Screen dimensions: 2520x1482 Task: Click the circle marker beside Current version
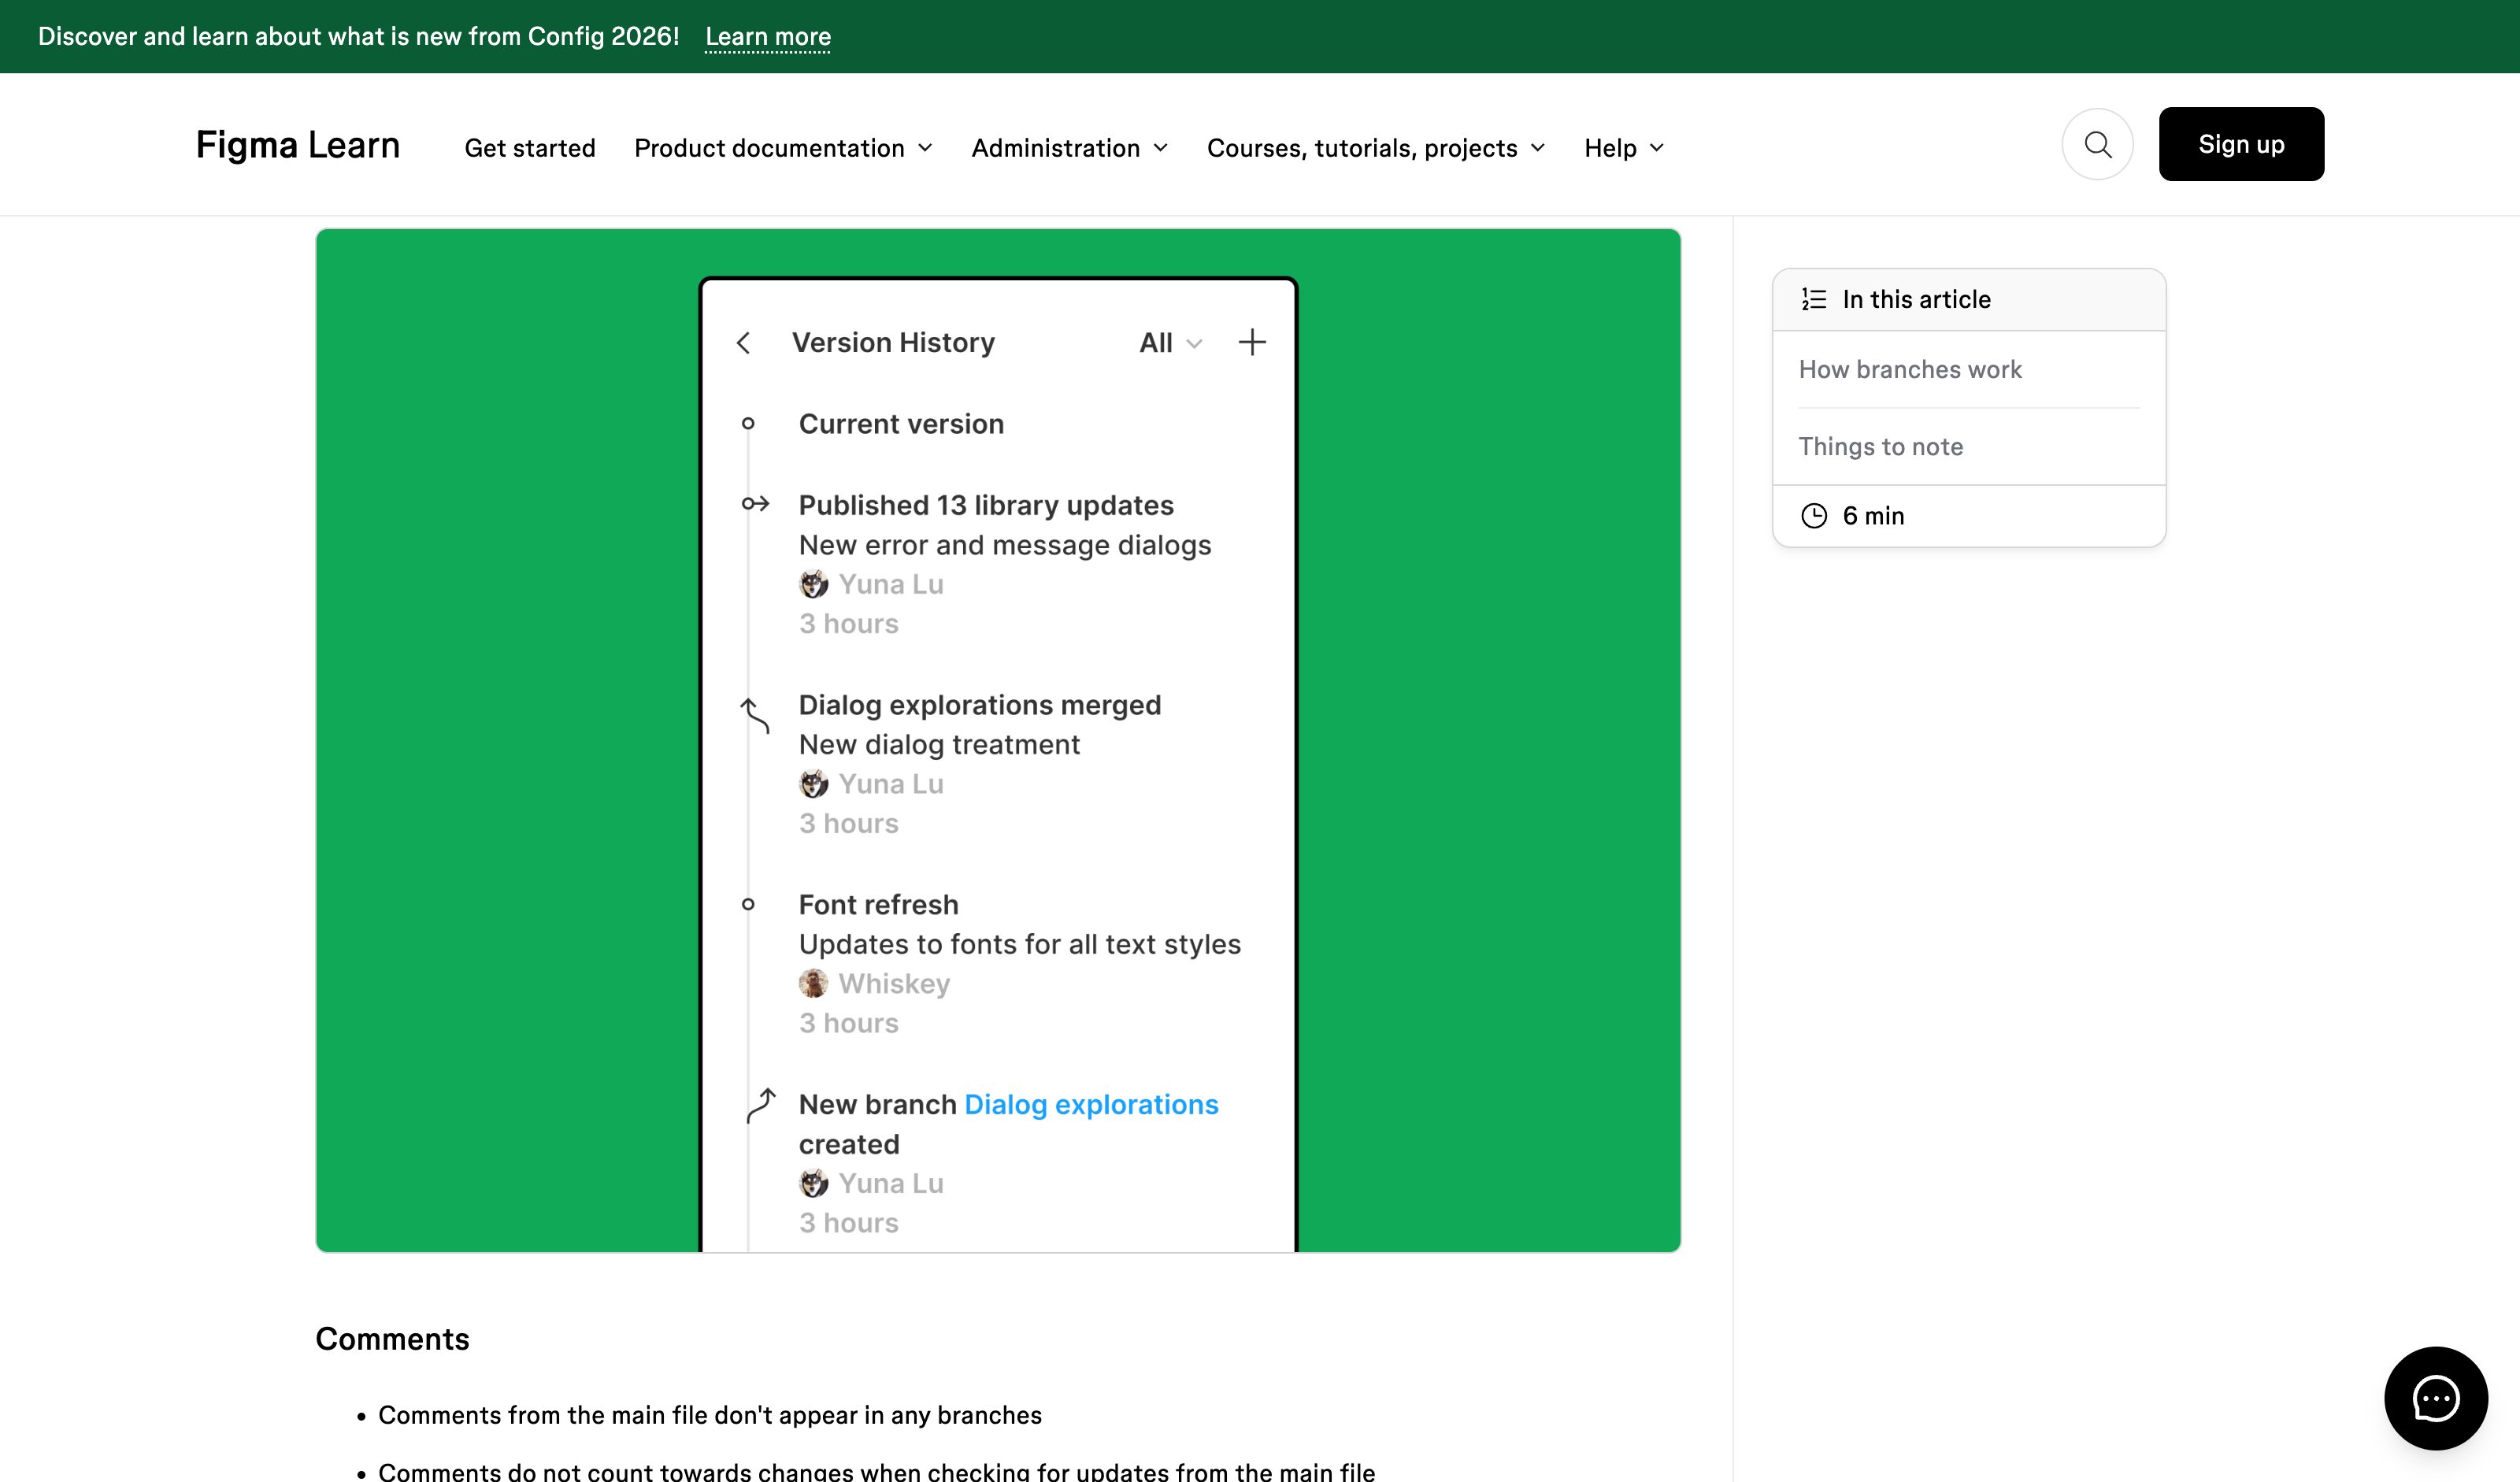[x=748, y=423]
